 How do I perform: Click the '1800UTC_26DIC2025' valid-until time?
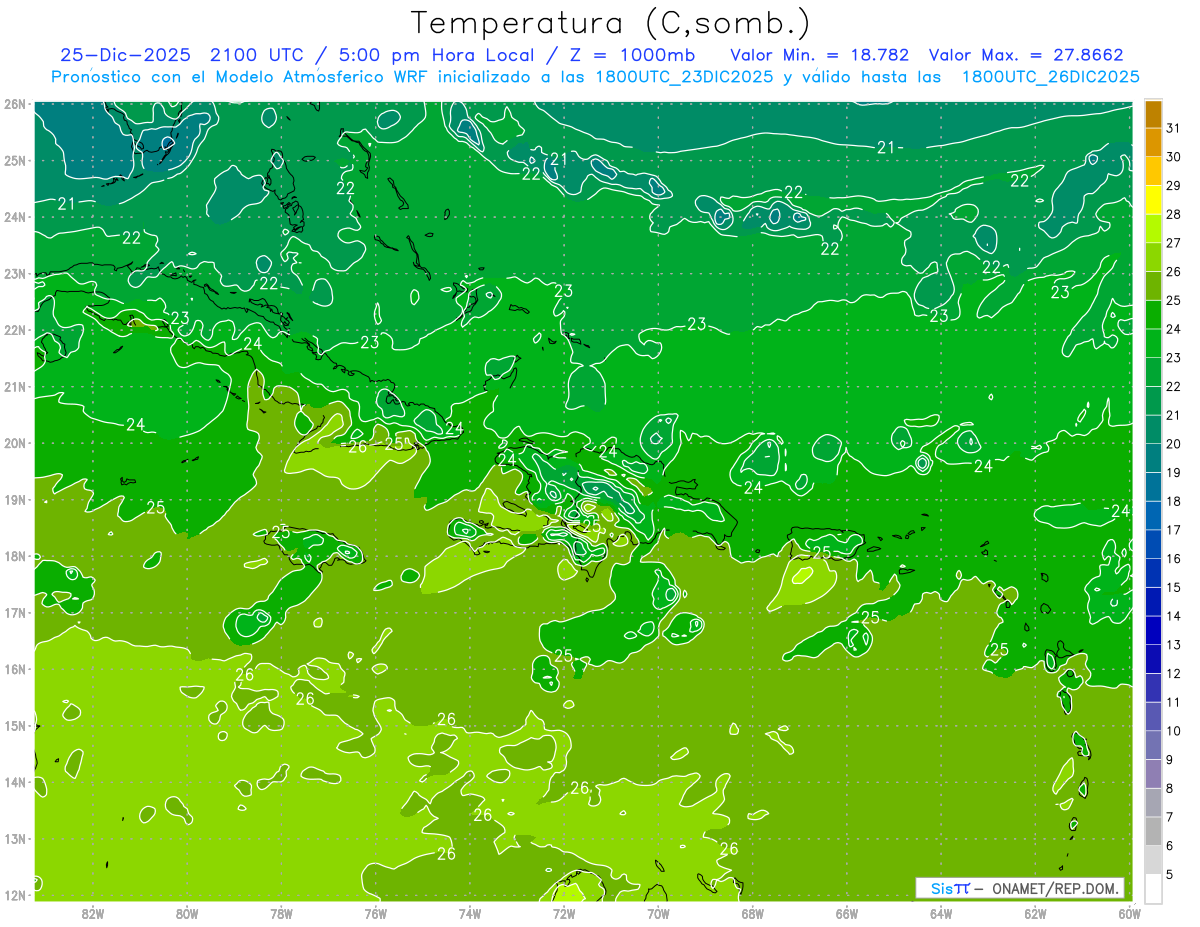point(1050,77)
